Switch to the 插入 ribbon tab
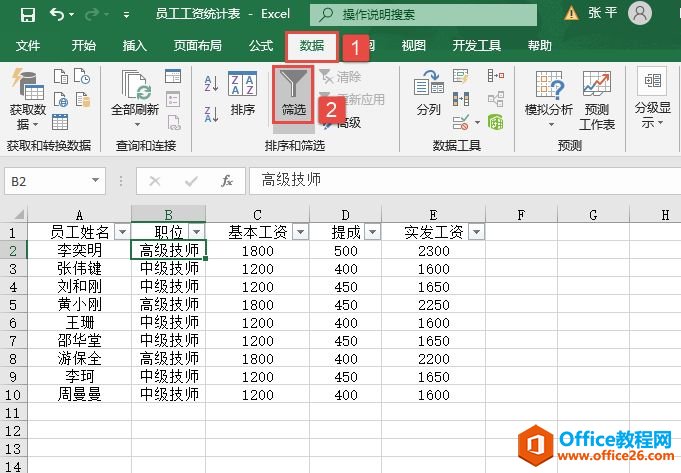 pos(134,46)
